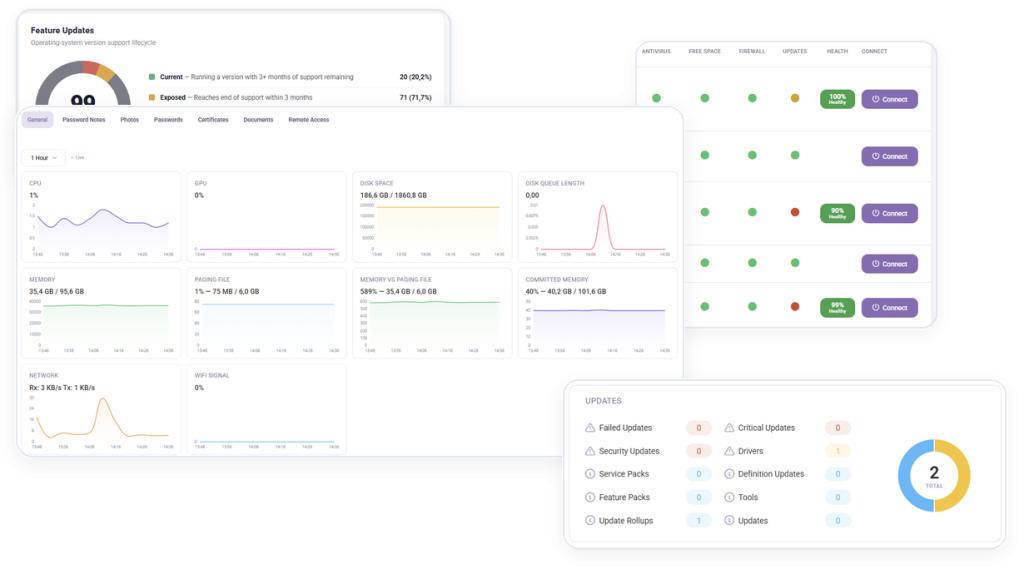Click the yellow segment of the updates donut
Screen dimensions: 1024x574
pyautogui.click(x=964, y=475)
